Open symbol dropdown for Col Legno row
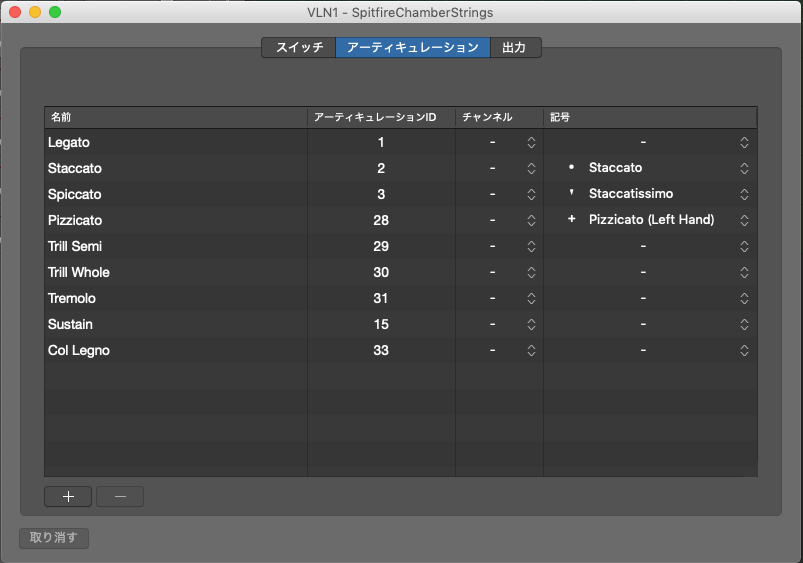This screenshot has height=563, width=803. 744,350
